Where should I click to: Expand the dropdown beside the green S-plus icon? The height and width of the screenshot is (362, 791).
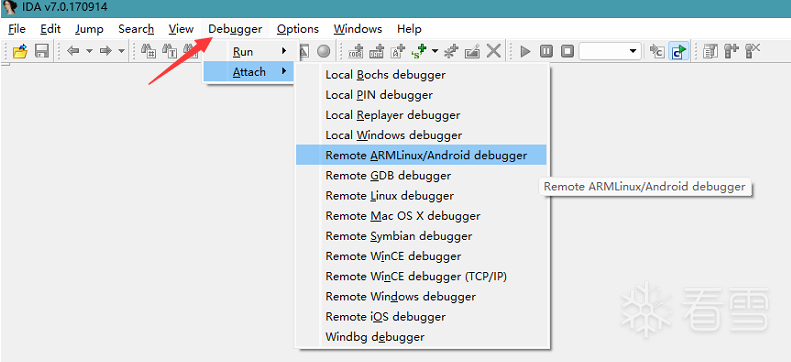434,51
